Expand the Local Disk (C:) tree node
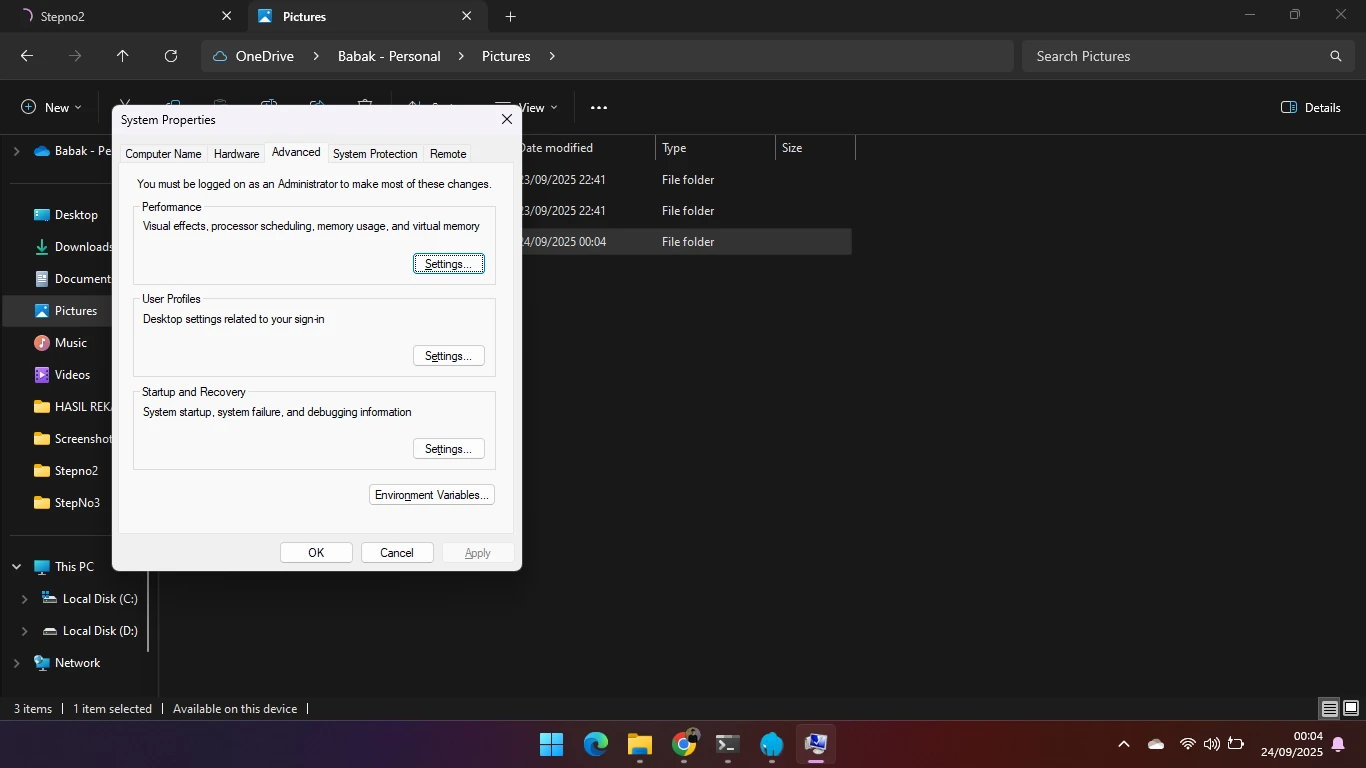The image size is (1366, 768). click(x=24, y=599)
